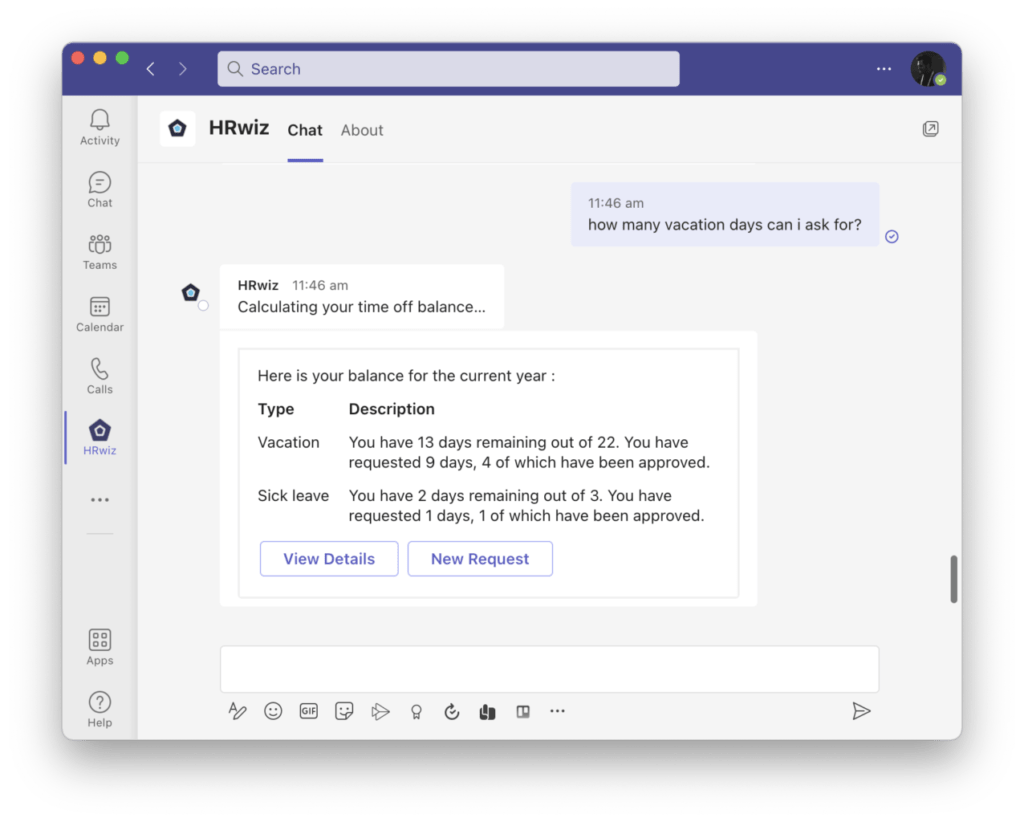
Task: Pop out the HRwiz chat window
Action: [x=931, y=129]
